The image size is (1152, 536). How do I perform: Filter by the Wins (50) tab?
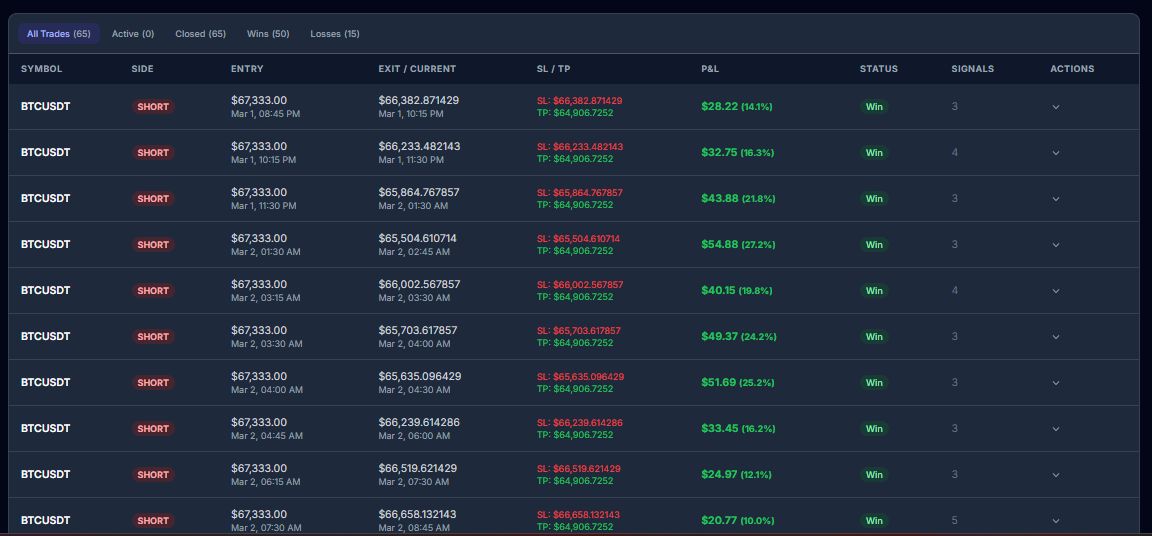coord(268,34)
